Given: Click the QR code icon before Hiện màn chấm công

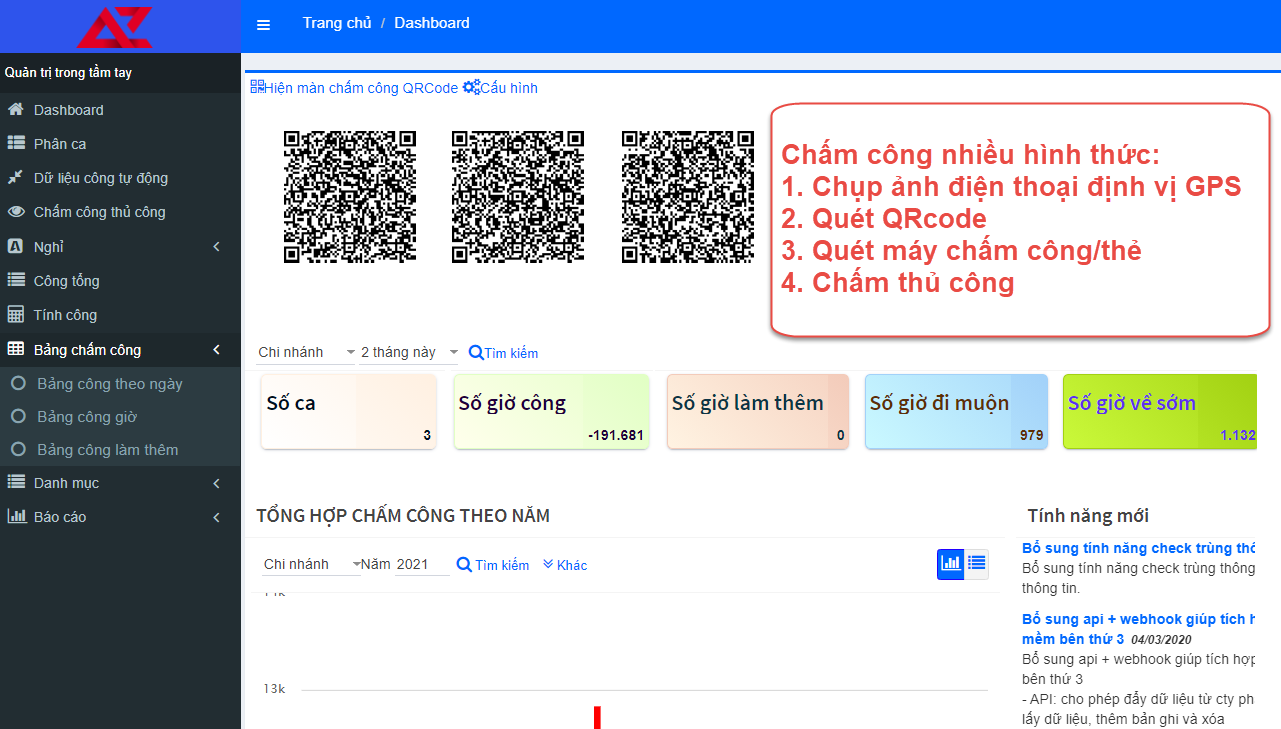Looking at the screenshot, I should pyautogui.click(x=257, y=87).
